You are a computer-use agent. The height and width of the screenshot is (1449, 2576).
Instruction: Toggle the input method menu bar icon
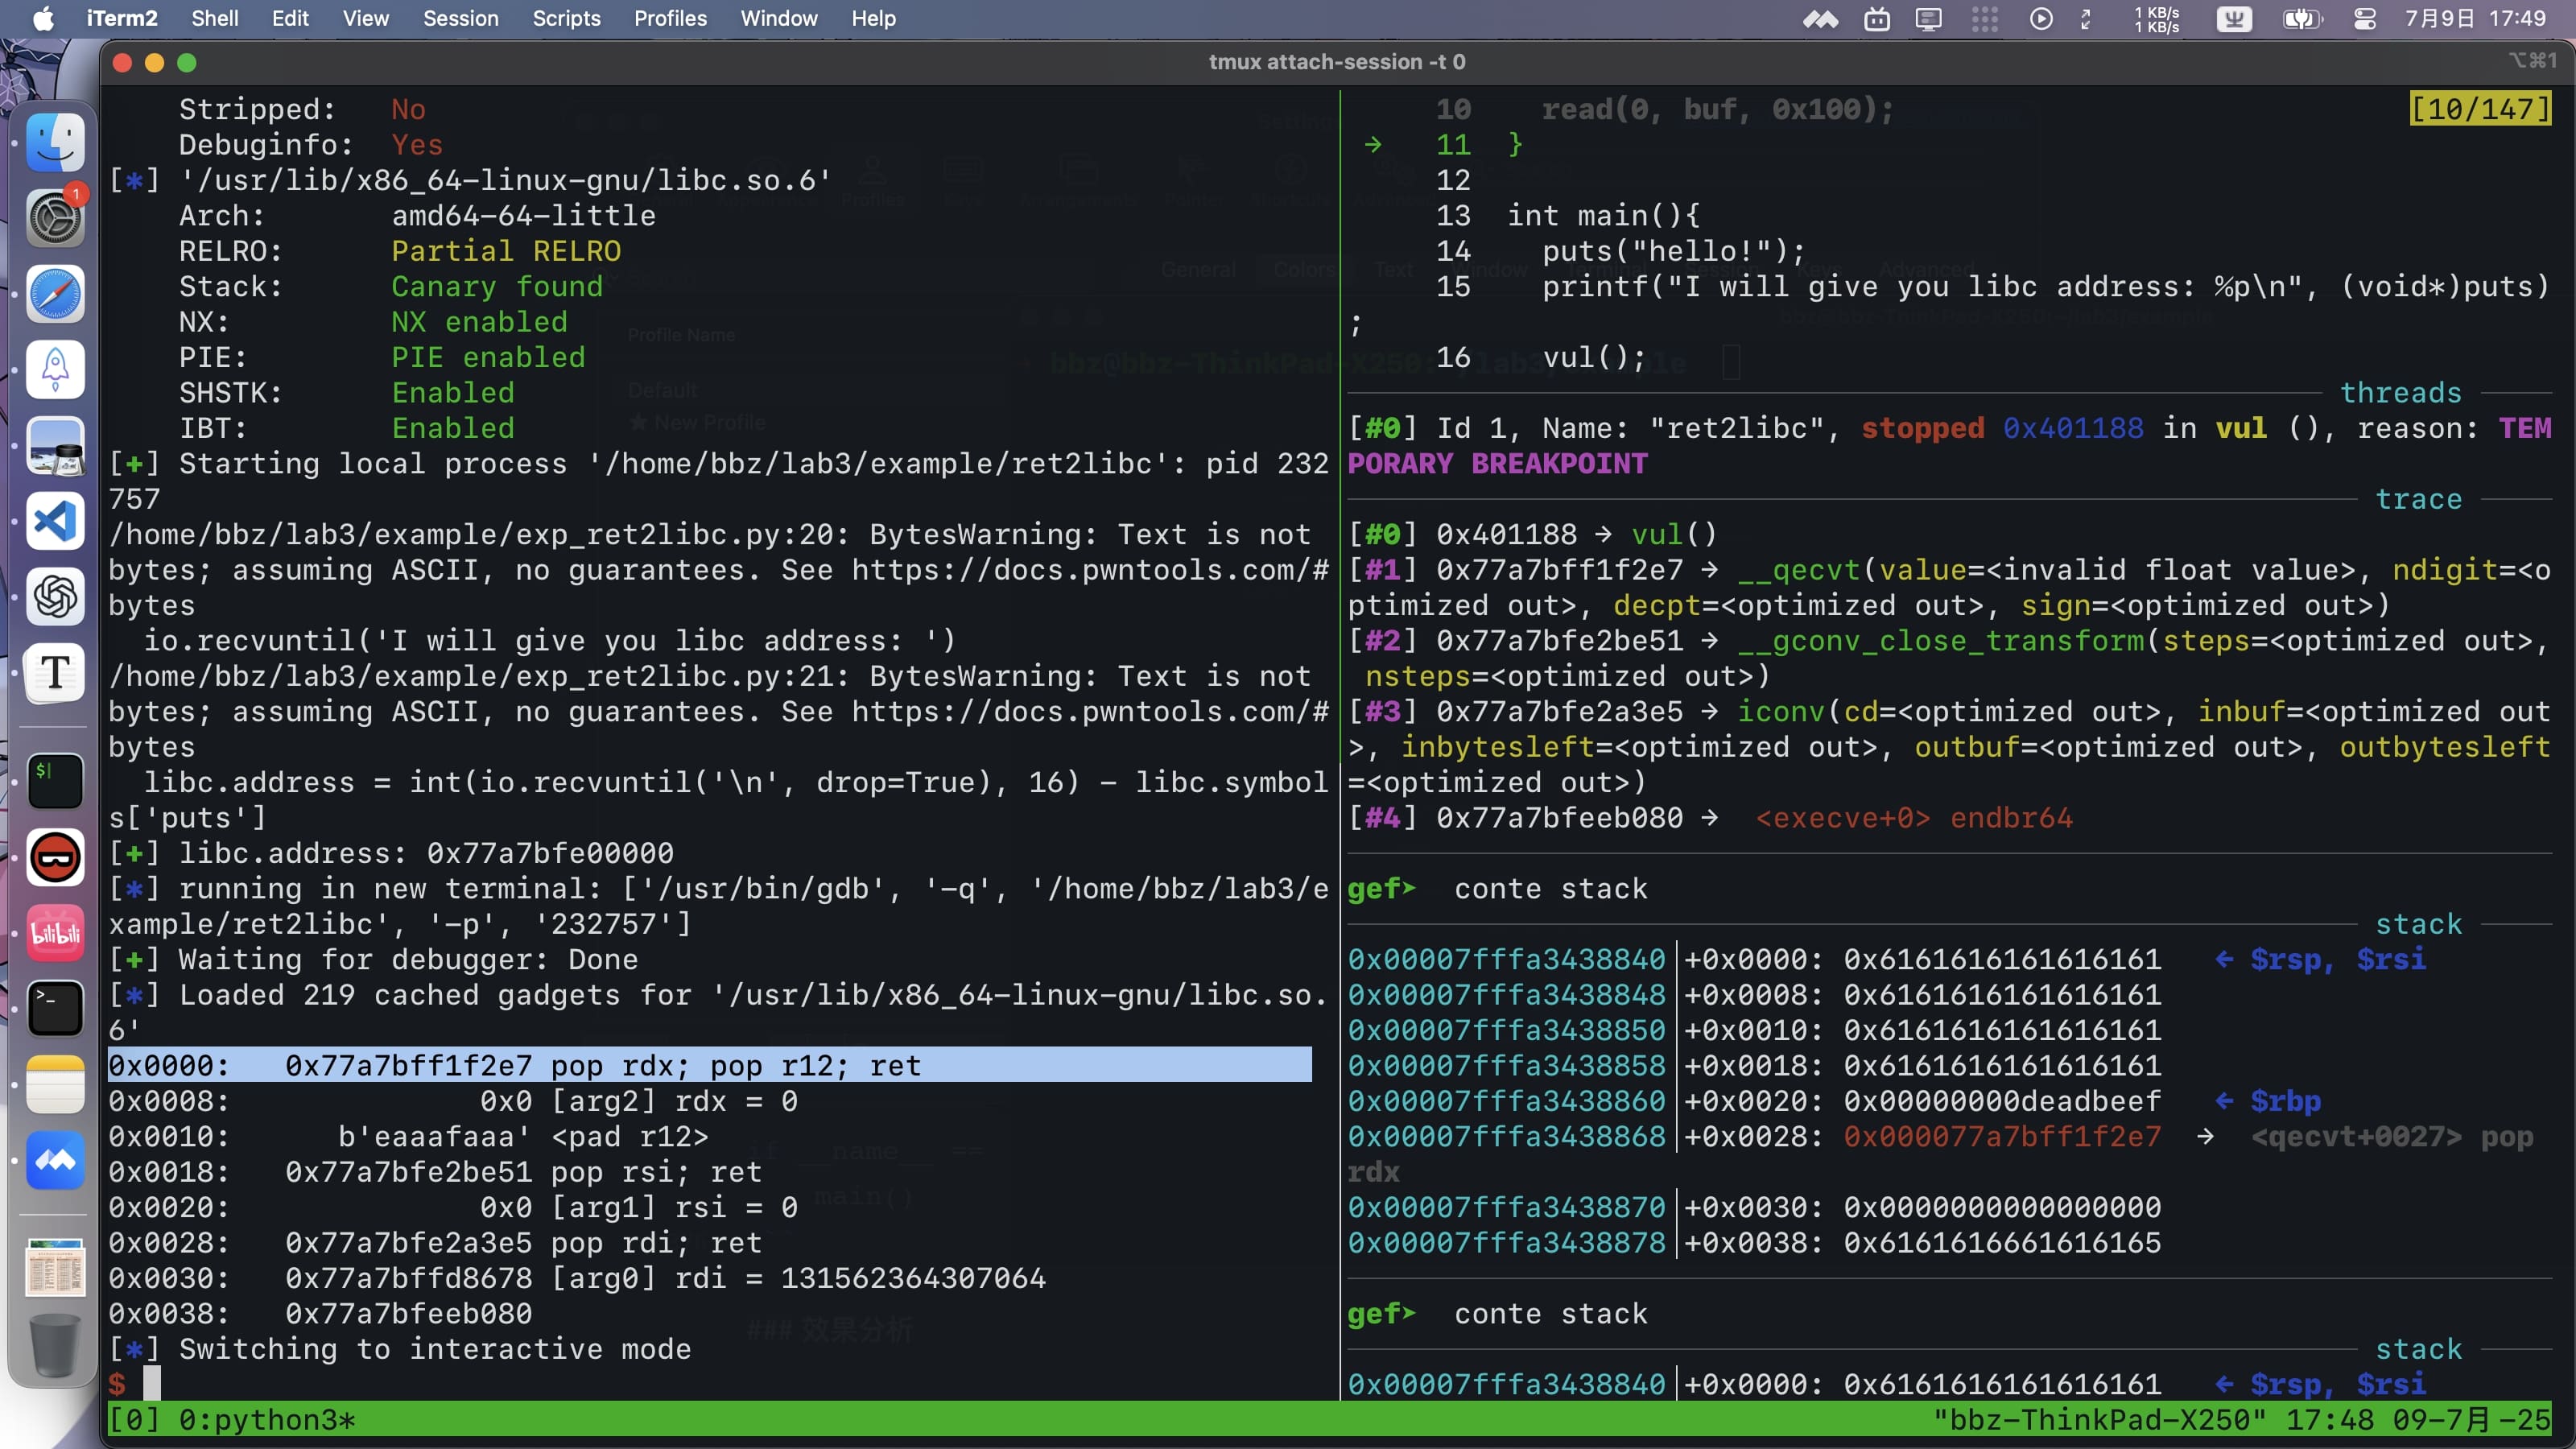[x=2234, y=19]
